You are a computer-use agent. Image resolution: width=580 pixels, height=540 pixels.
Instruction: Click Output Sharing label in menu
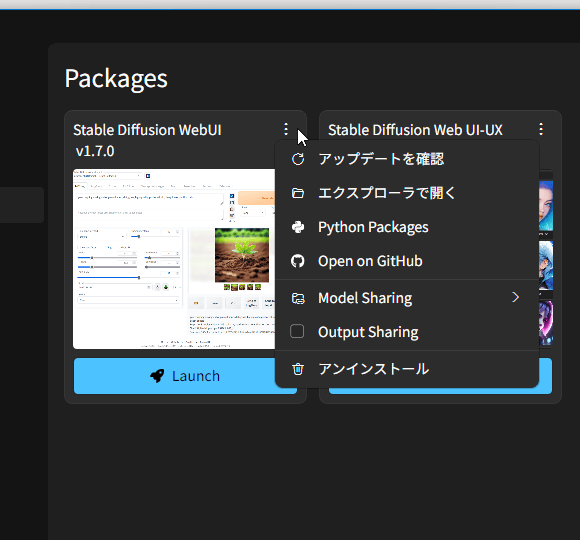[368, 332]
